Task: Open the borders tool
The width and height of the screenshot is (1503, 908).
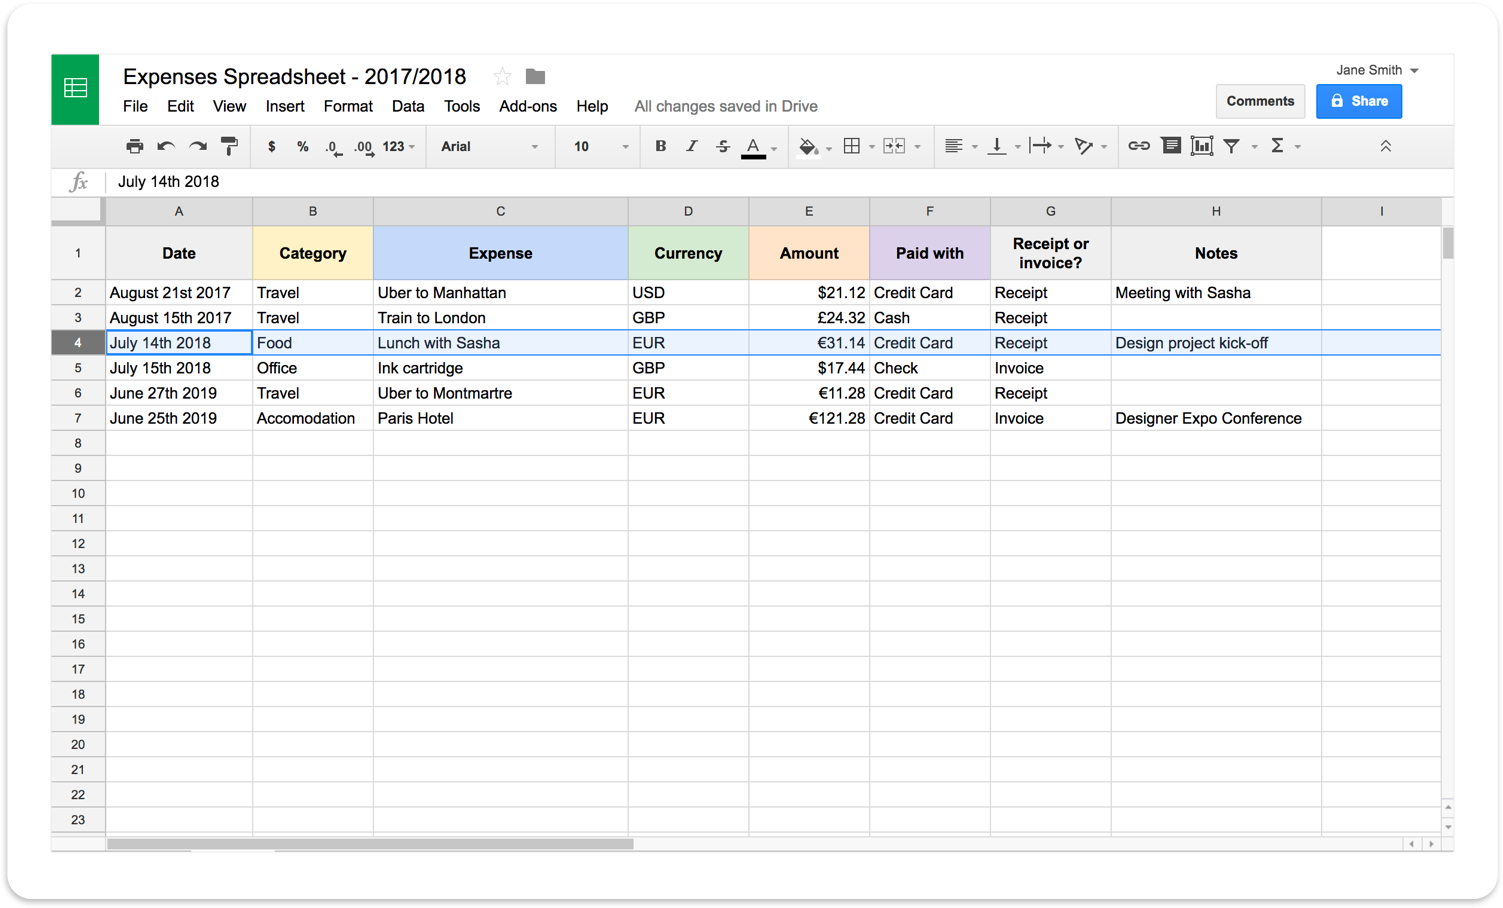Action: pos(852,146)
